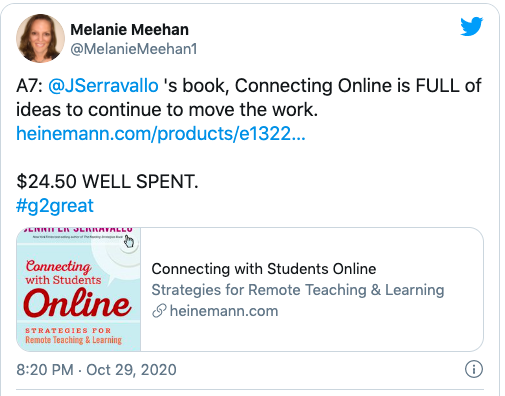Click the tweet body starting with A7:
505x396 pixels.
(249, 97)
